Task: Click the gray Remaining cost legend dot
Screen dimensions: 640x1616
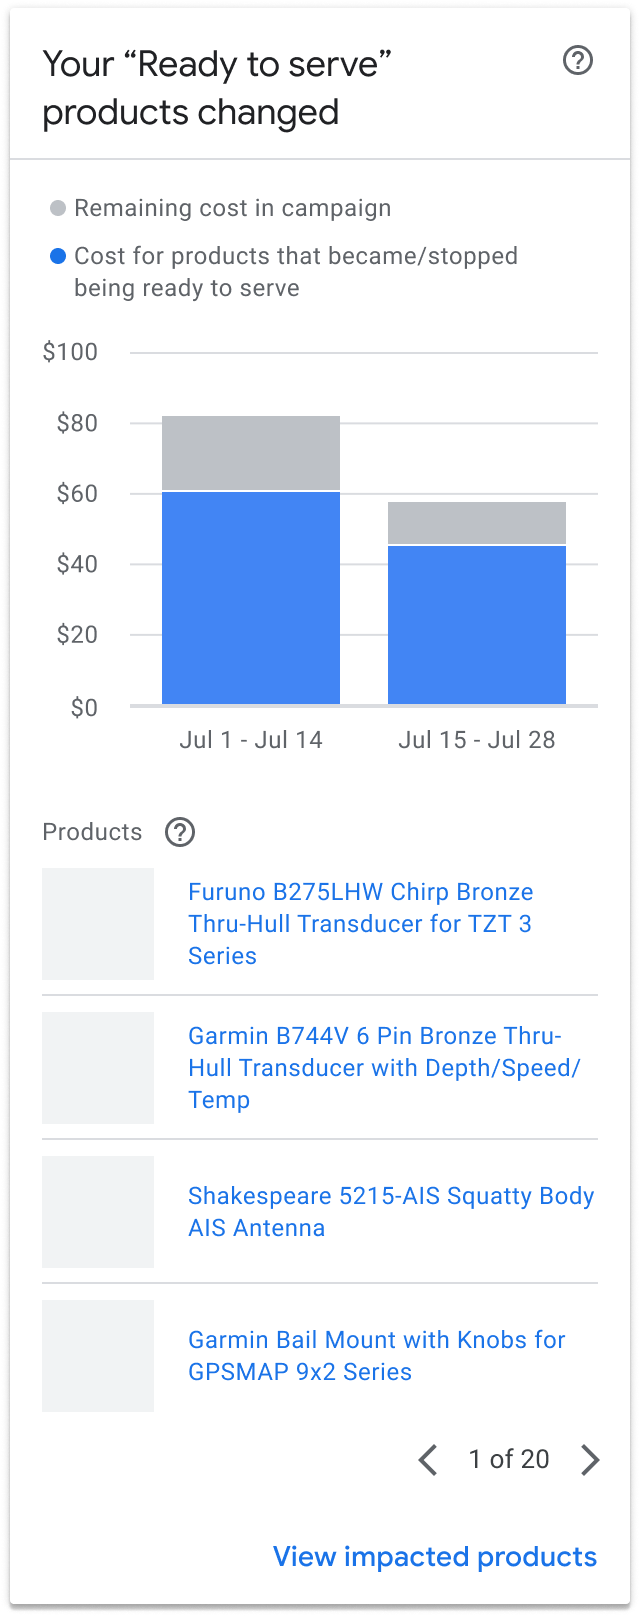Action: pos(58,209)
